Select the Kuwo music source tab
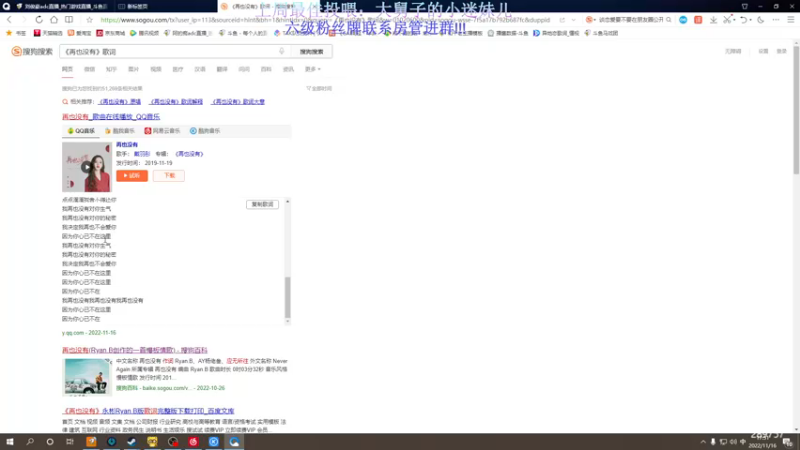Image resolution: width=800 pixels, height=450 pixels. point(119,131)
